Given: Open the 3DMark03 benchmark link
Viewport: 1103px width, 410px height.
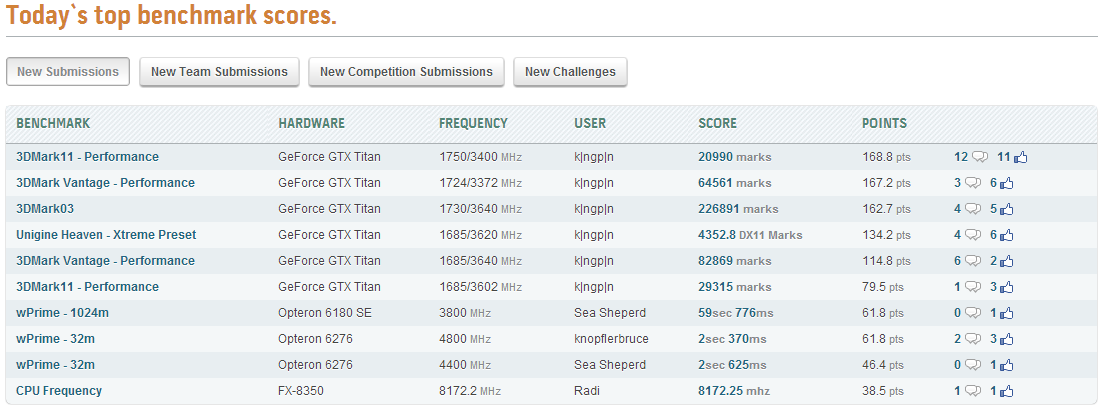Looking at the screenshot, I should (45, 209).
